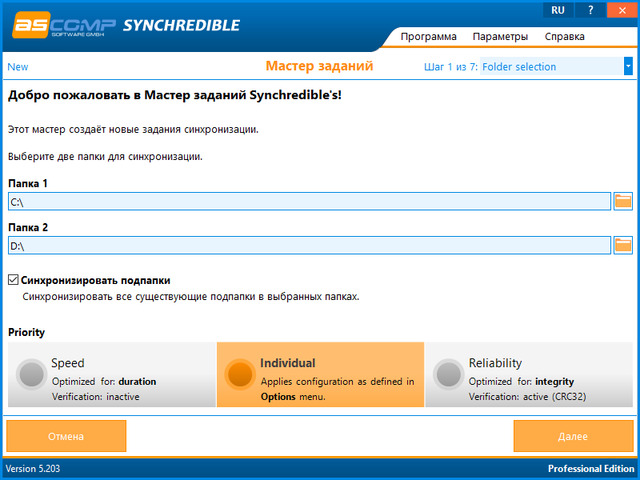
Task: Open the Программа menu
Action: [x=428, y=37]
